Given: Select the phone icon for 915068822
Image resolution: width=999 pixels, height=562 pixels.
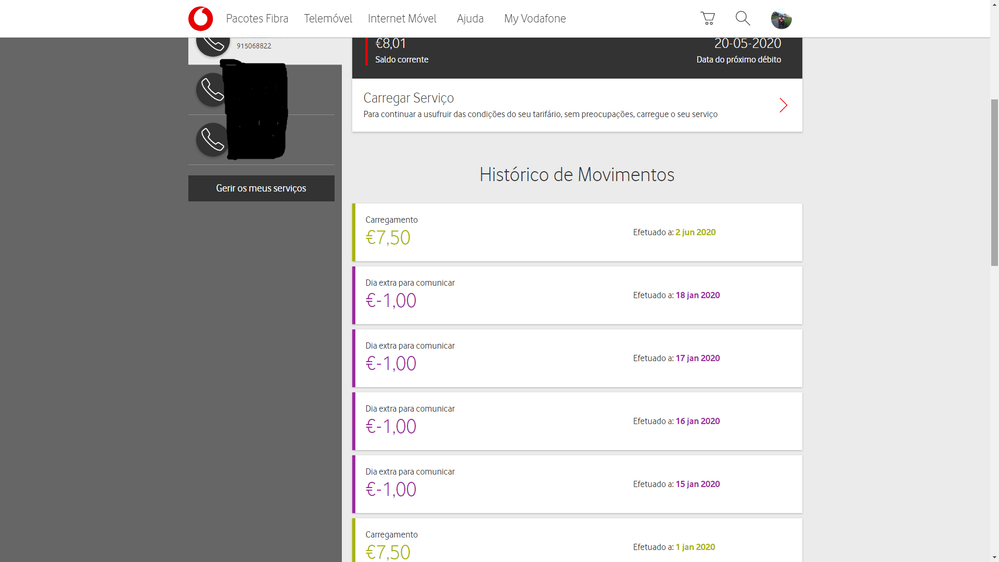Looking at the screenshot, I should 212,43.
